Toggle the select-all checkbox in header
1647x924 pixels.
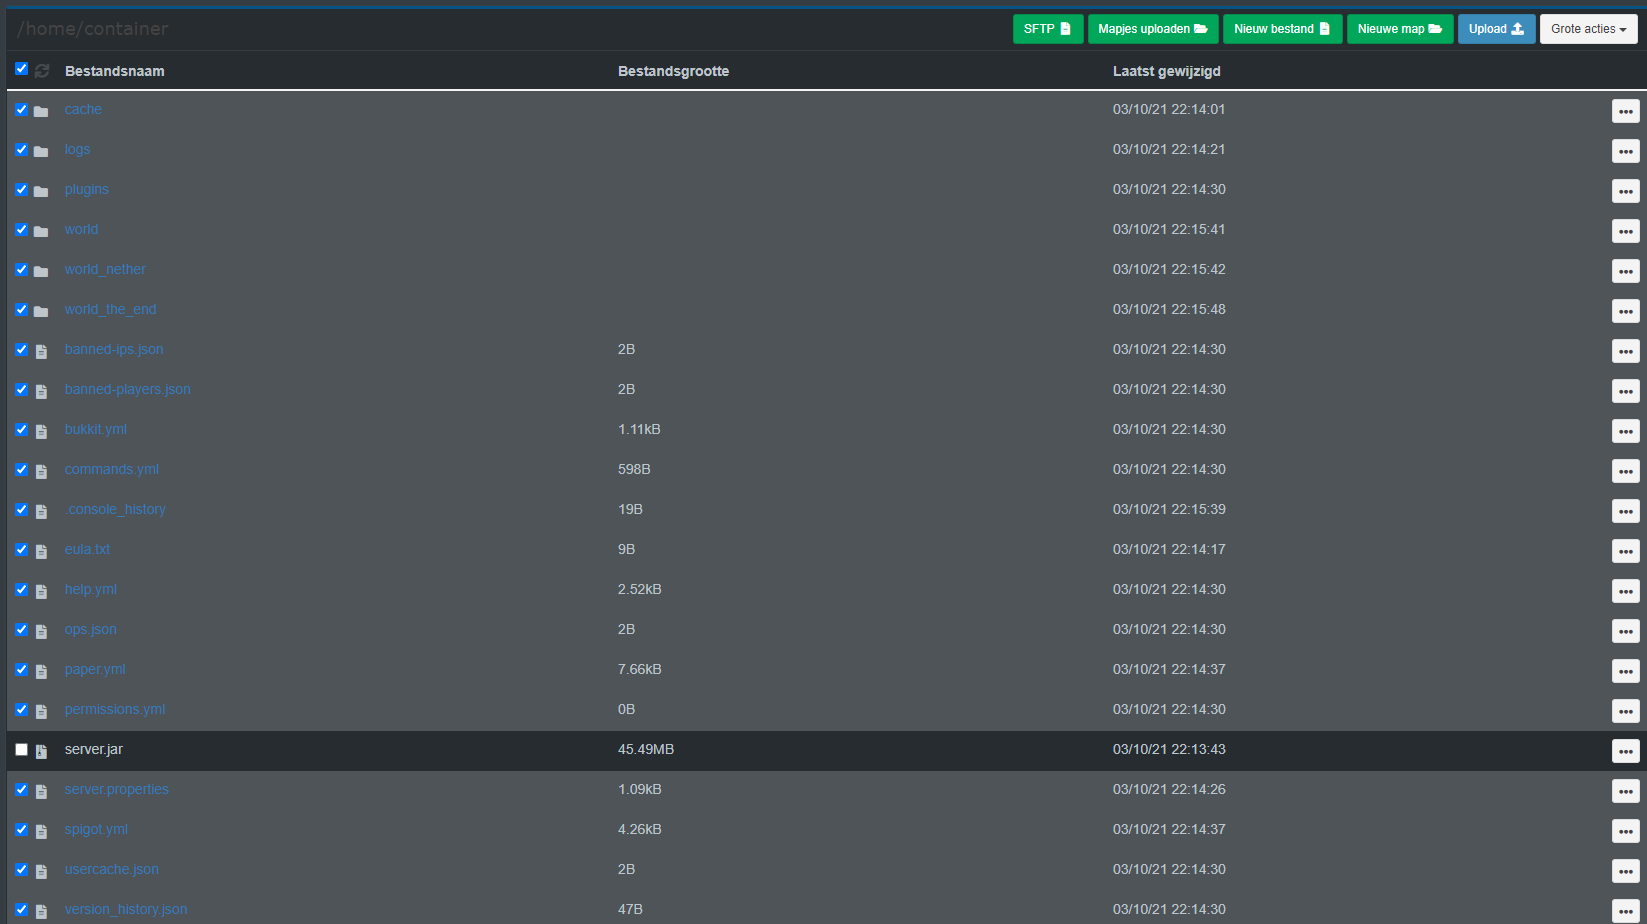click(21, 69)
